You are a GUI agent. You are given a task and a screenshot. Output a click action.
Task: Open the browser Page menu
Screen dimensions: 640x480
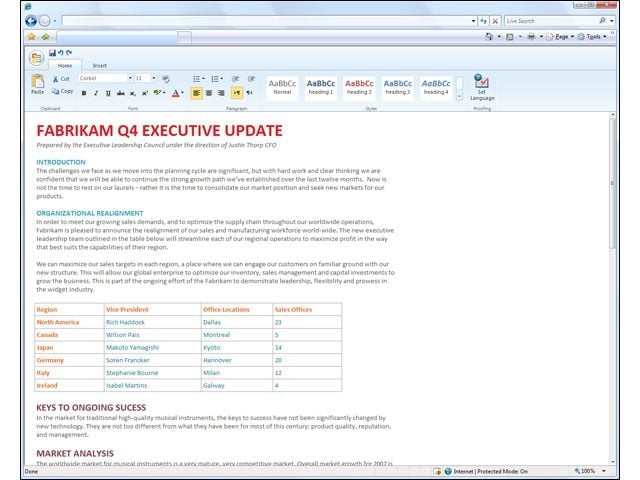tap(560, 37)
